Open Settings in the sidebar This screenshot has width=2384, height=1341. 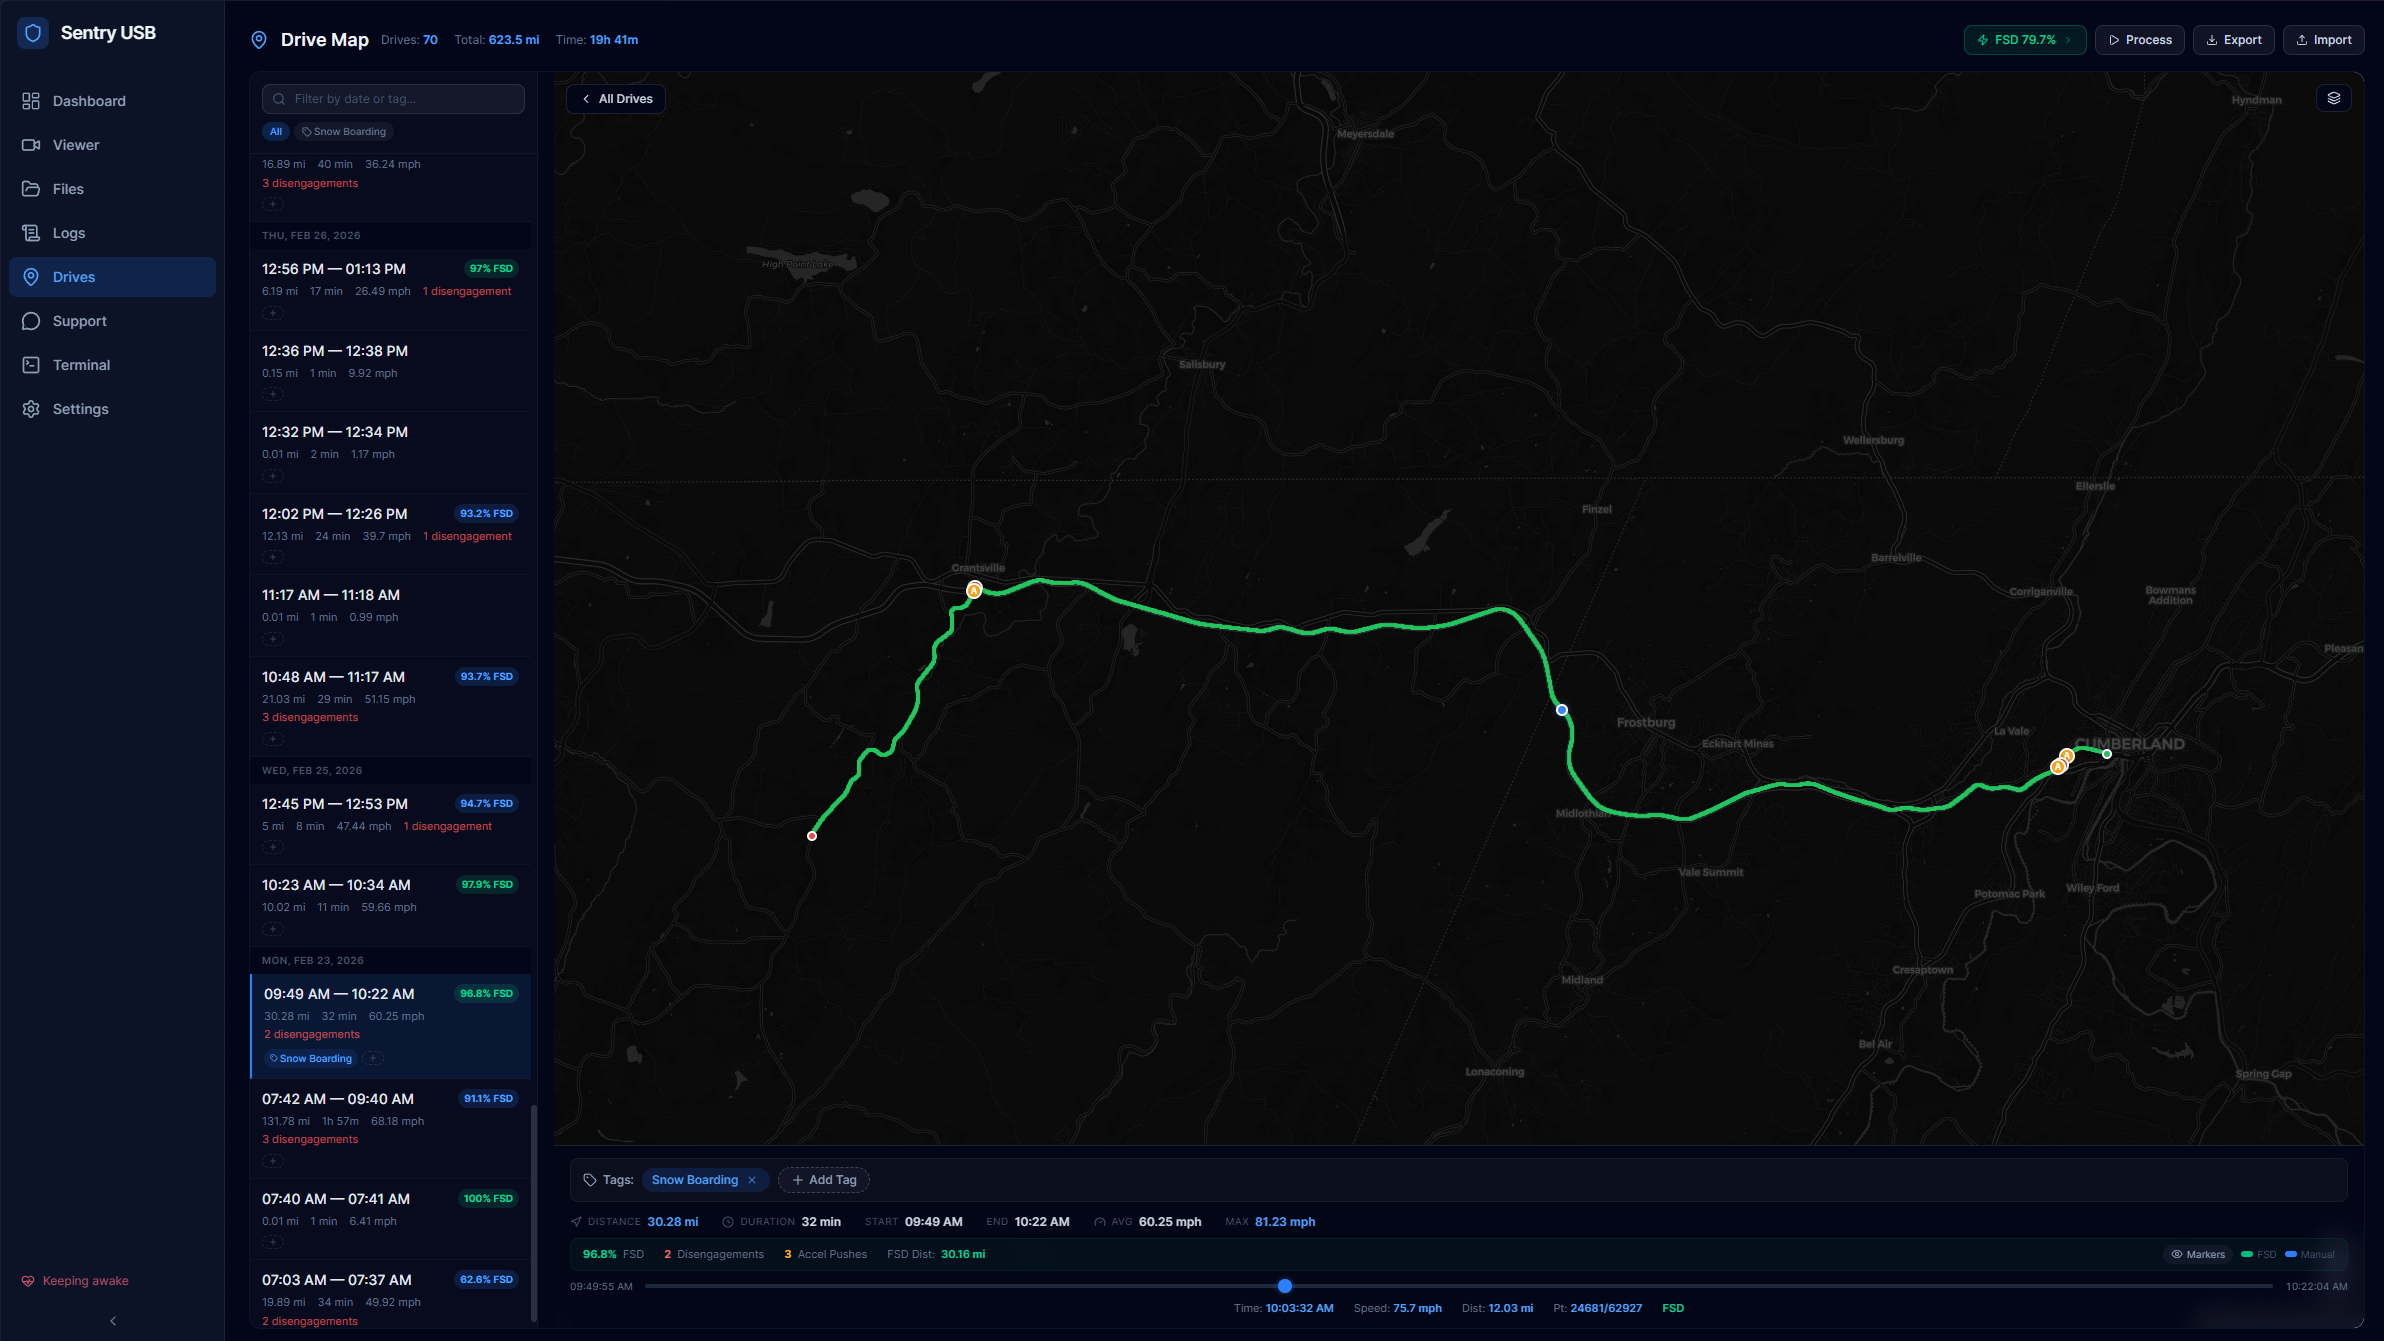[80, 409]
